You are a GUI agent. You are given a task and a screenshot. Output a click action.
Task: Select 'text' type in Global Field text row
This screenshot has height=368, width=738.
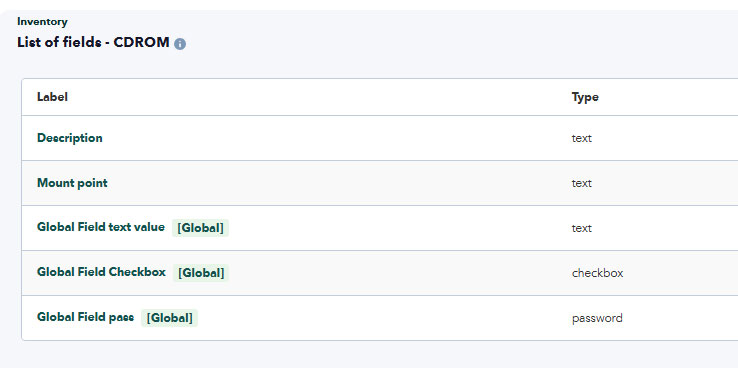pos(582,228)
